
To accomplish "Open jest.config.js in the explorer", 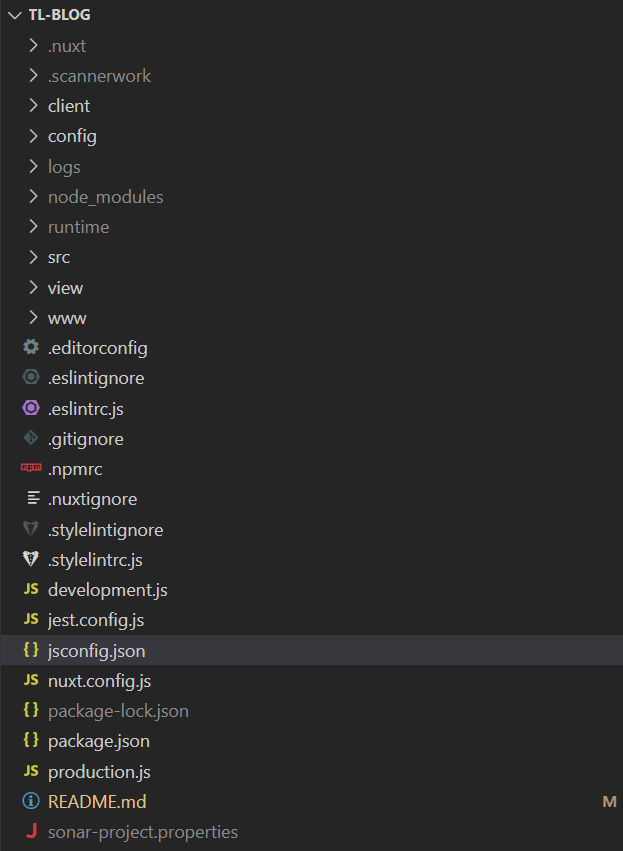I will [96, 620].
